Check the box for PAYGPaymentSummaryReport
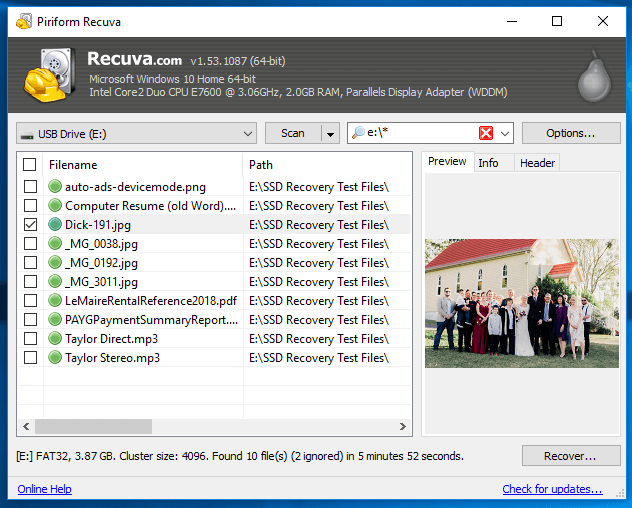This screenshot has height=508, width=632. pyautogui.click(x=30, y=319)
